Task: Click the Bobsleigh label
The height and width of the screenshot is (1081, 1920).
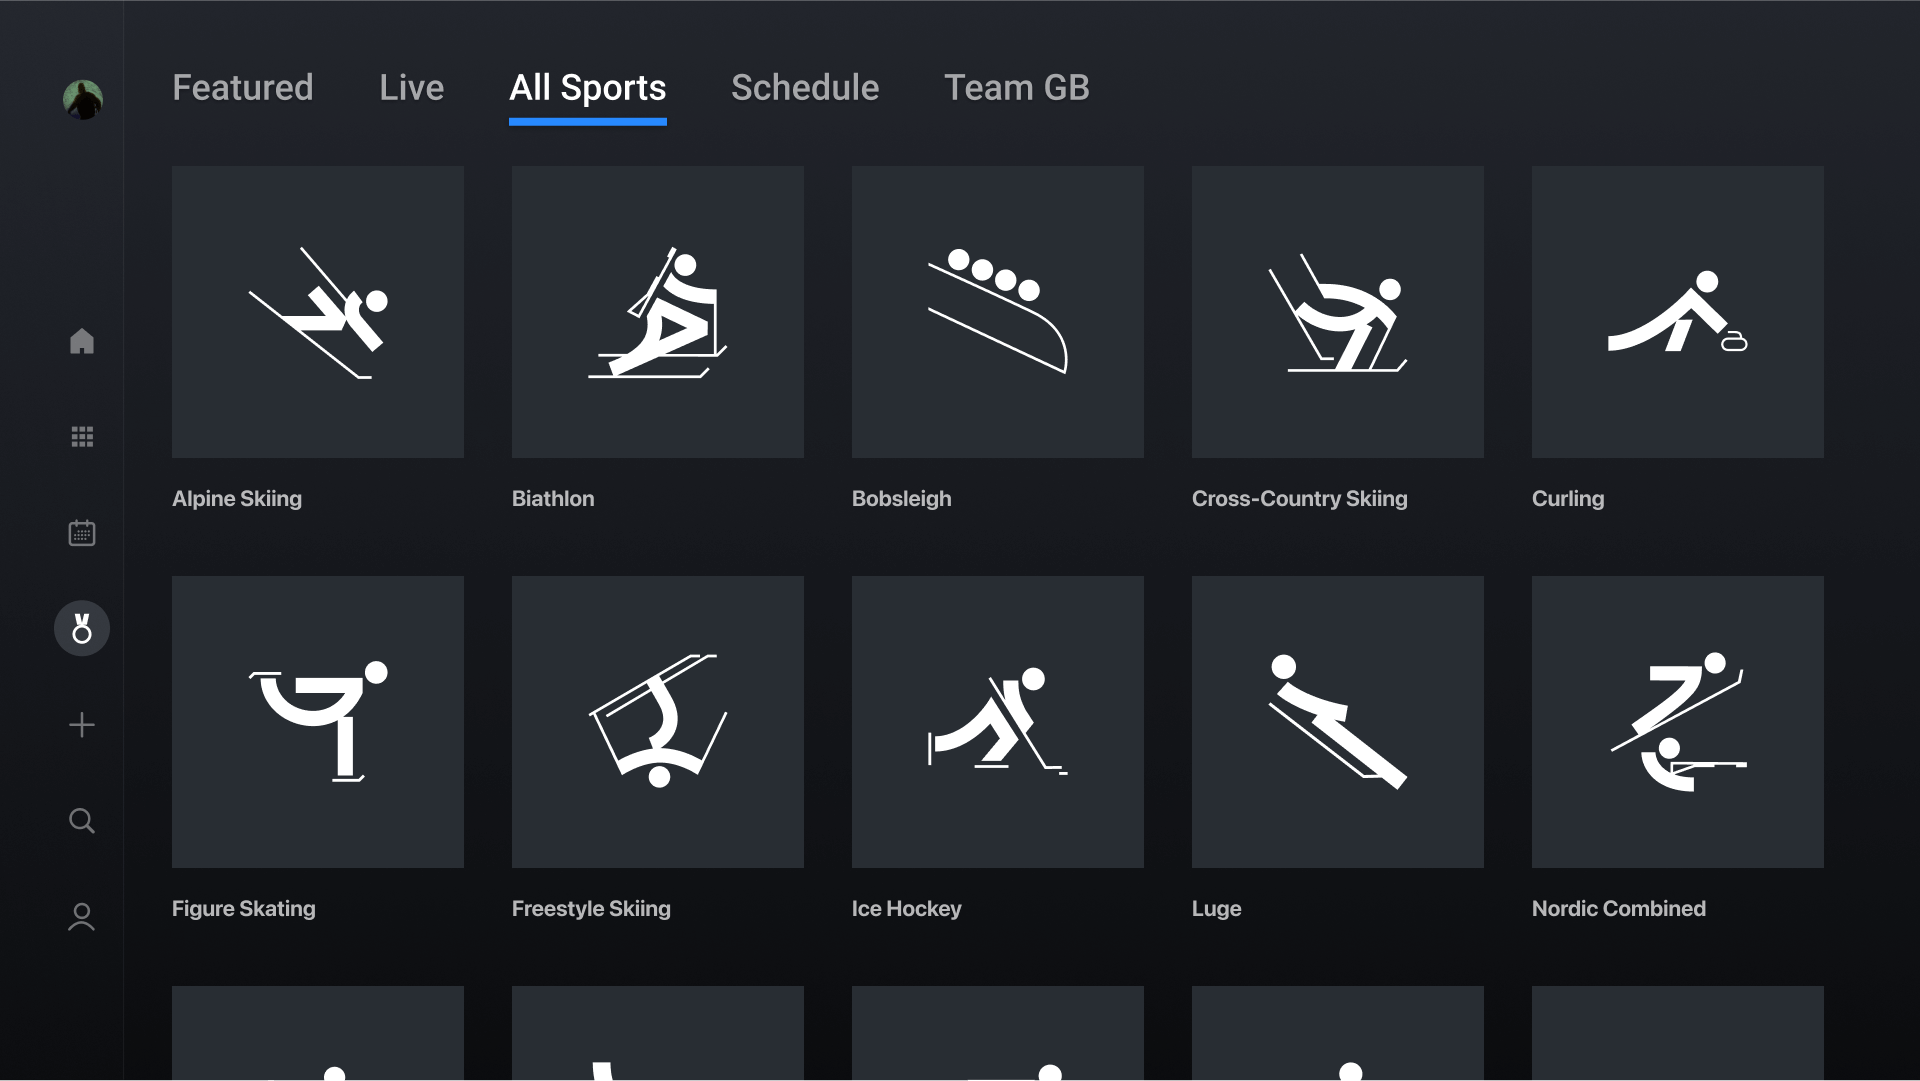Action: 902,499
